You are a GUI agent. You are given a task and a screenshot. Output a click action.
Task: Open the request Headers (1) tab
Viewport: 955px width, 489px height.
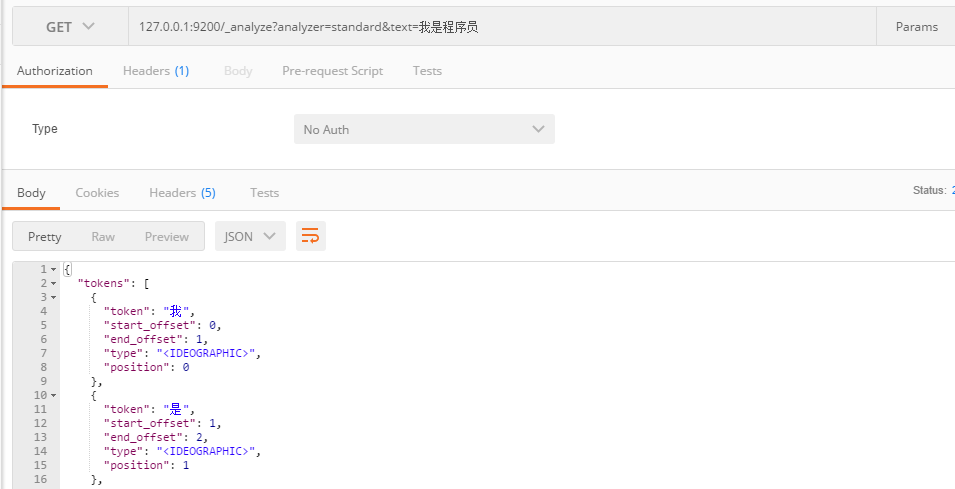coord(156,71)
